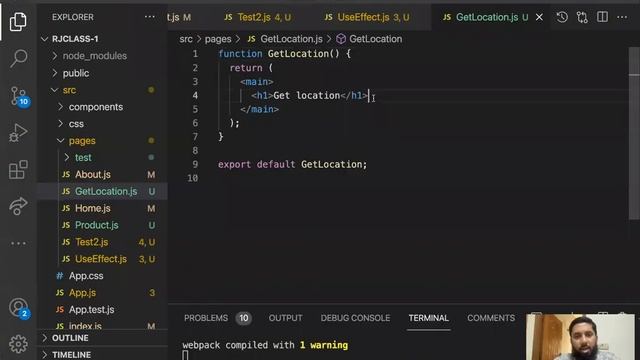This screenshot has width=640, height=360.
Task: Switch to the partially hidden .js M tab
Action: click(180, 17)
